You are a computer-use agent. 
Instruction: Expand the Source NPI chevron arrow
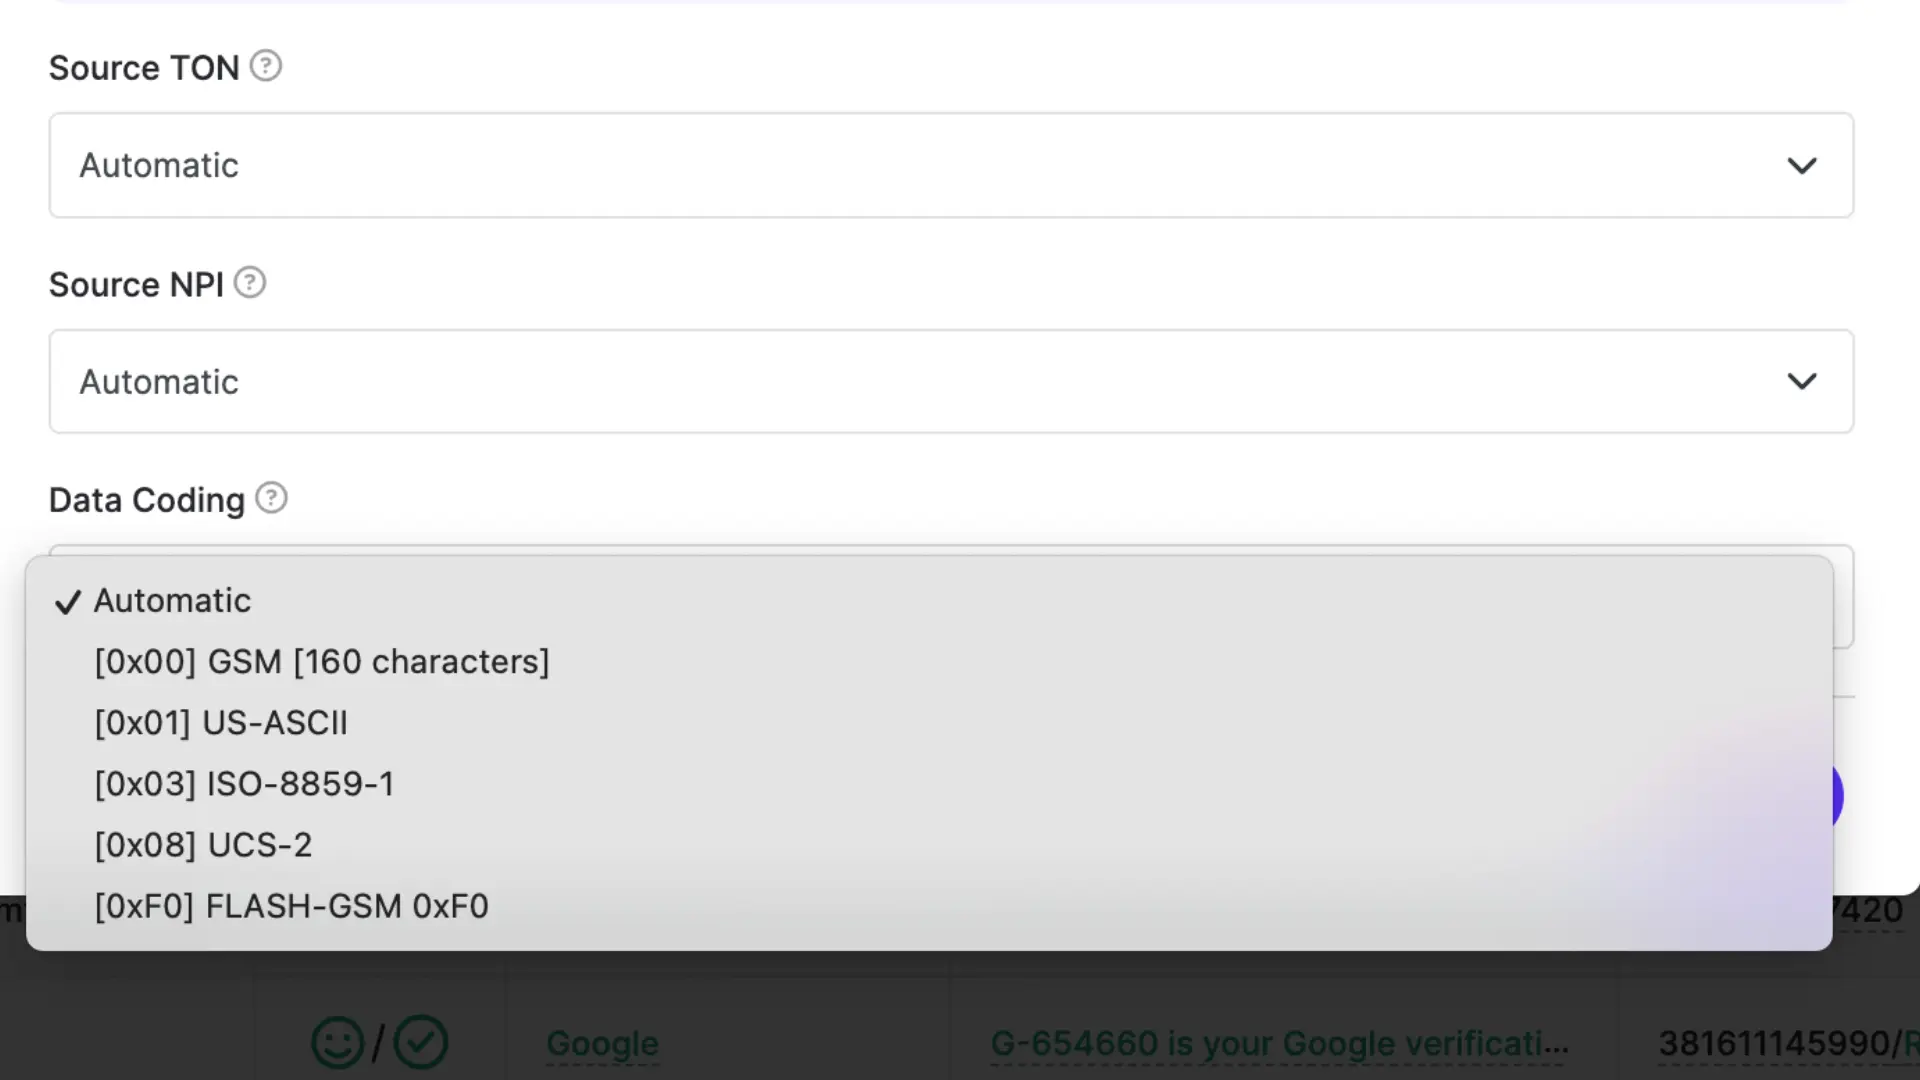click(x=1802, y=381)
